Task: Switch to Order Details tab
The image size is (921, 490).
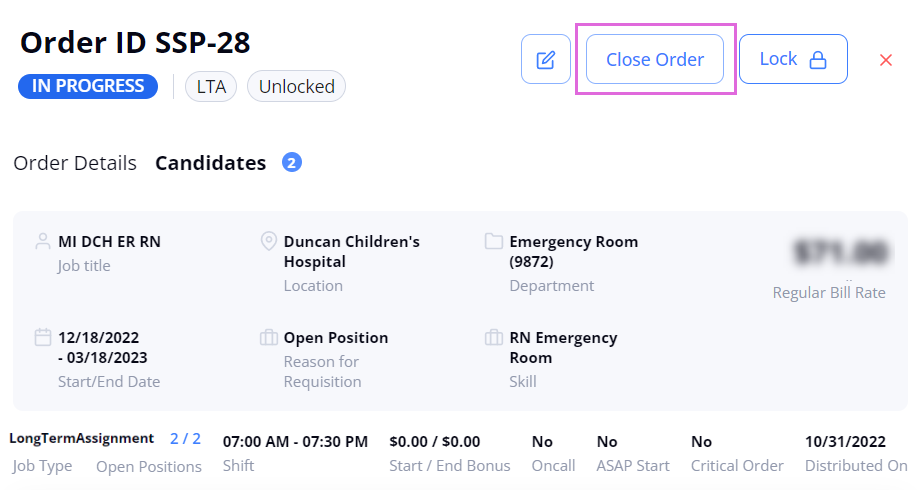Action: (75, 163)
